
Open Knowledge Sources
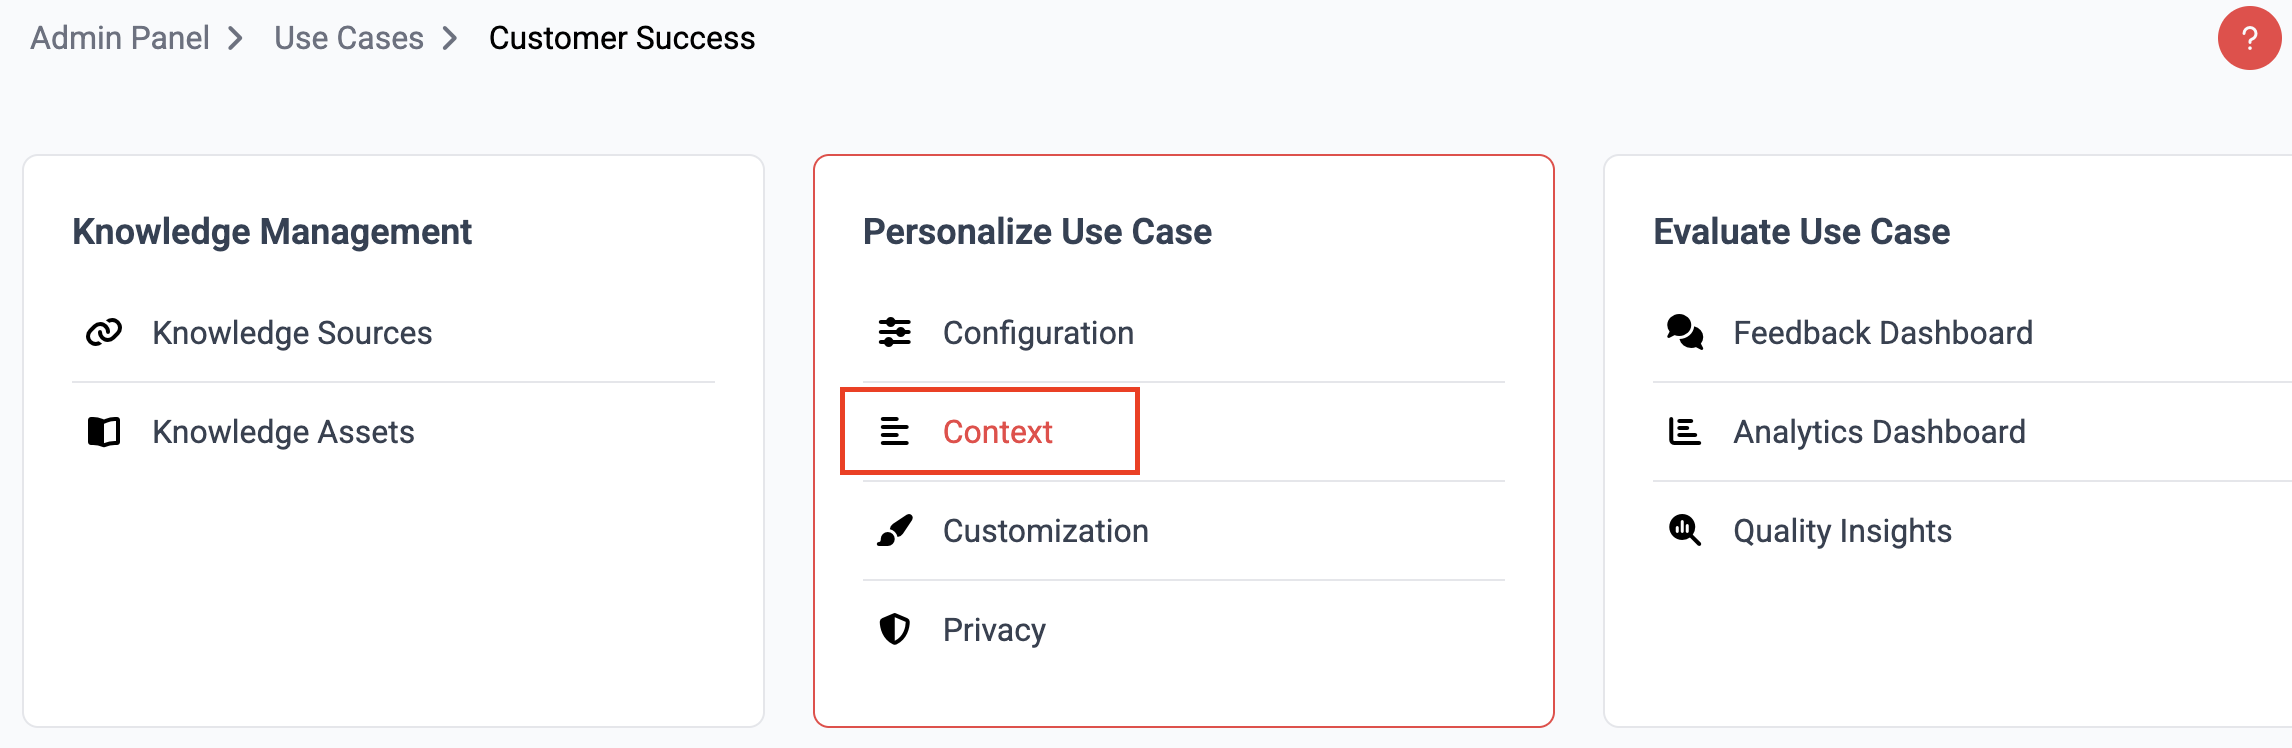(292, 333)
